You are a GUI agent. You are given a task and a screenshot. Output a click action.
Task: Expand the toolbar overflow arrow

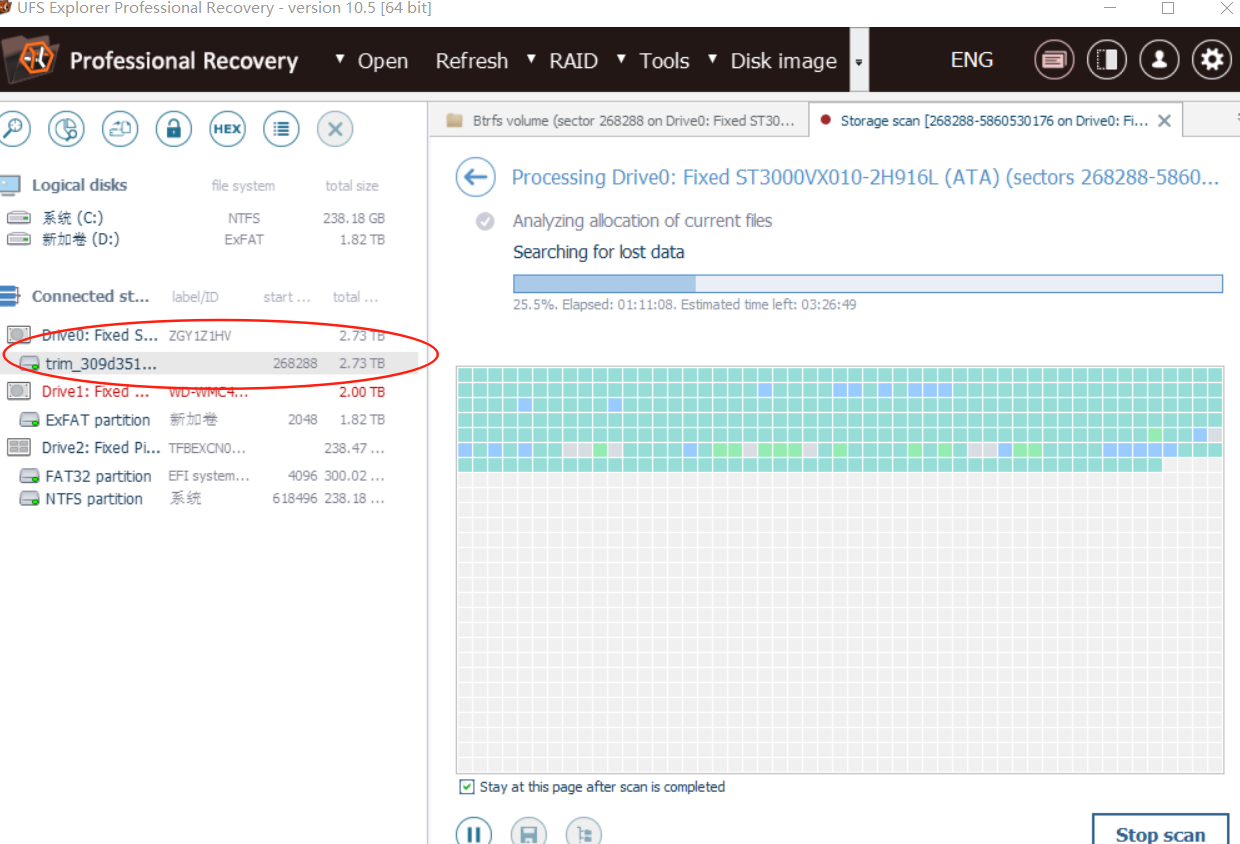[x=858, y=61]
